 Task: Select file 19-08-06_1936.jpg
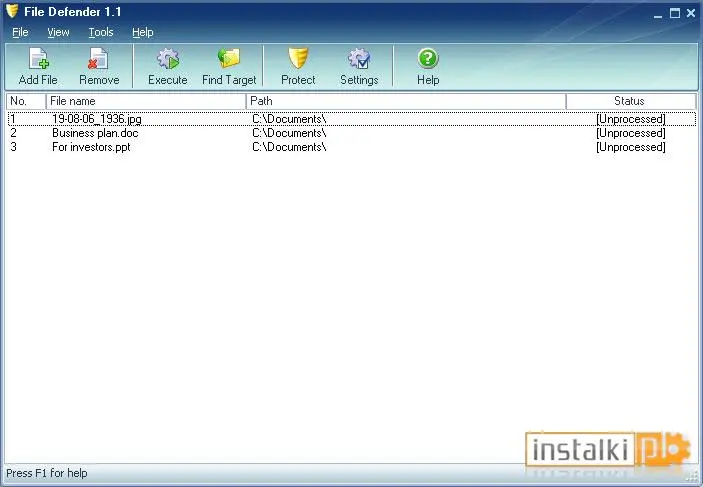point(96,119)
